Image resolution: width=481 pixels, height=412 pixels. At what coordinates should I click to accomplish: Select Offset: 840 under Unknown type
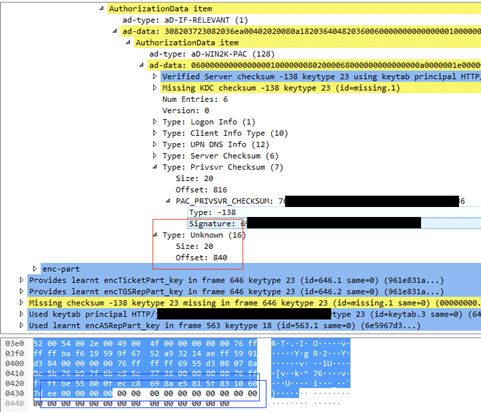pos(201,257)
